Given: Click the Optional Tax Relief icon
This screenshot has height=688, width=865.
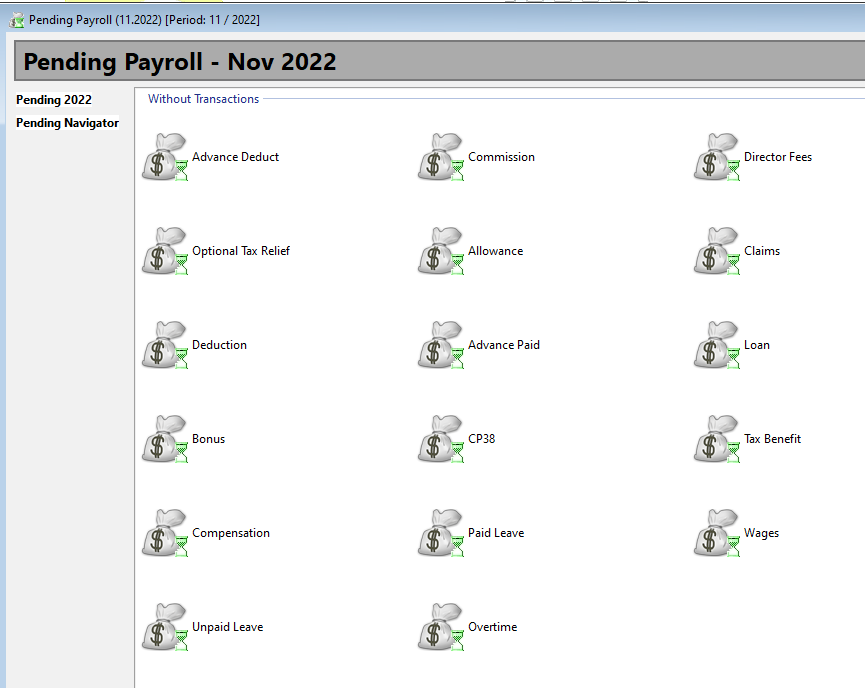Looking at the screenshot, I should (164, 251).
